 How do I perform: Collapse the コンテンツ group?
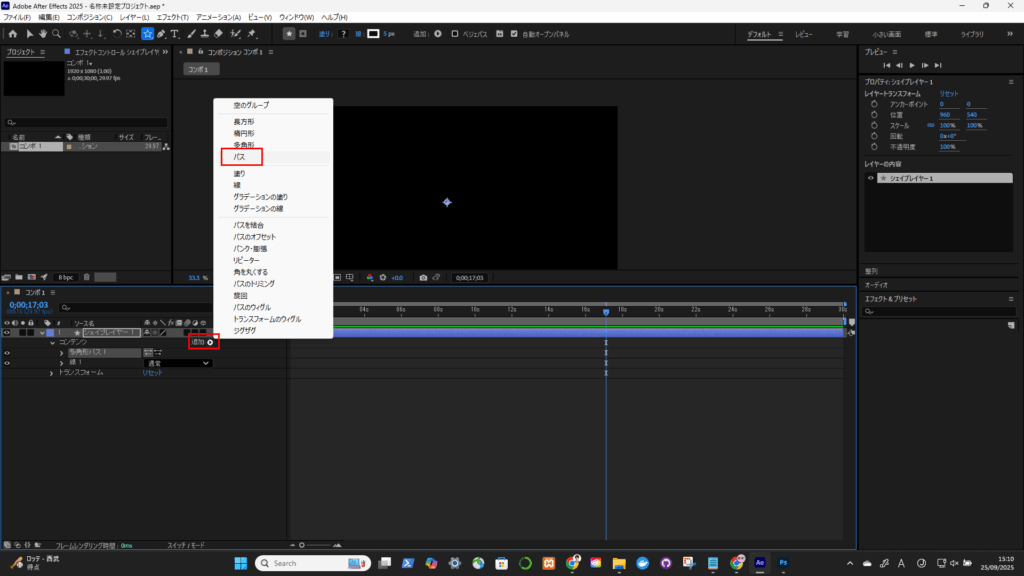(x=52, y=342)
